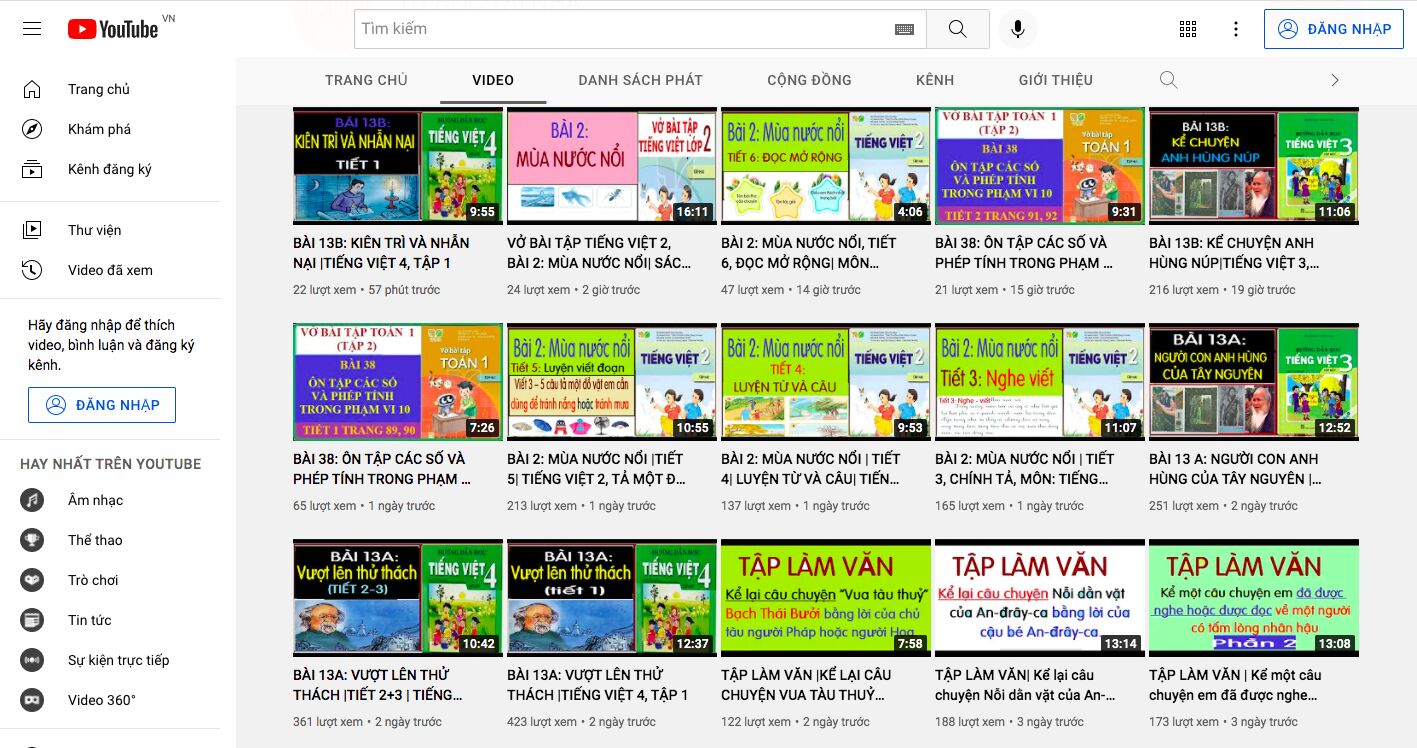Click the magnifier search button
Viewport: 1417px width, 748px height.
coord(957,29)
